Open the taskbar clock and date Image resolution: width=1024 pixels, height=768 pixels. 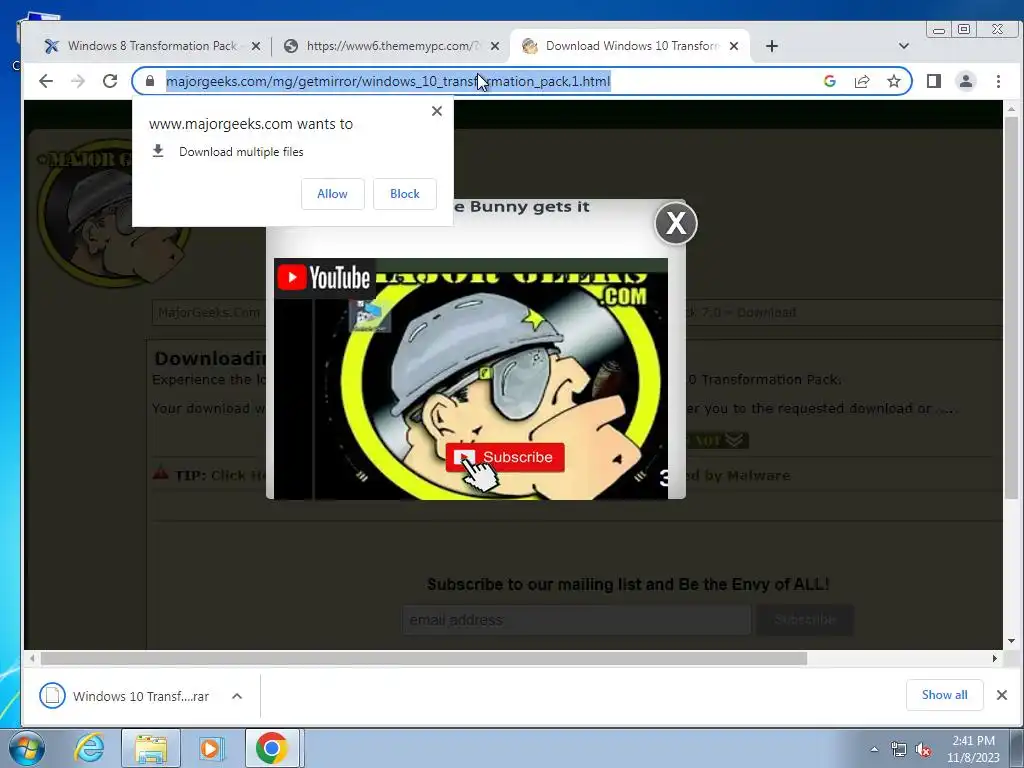(x=973, y=749)
